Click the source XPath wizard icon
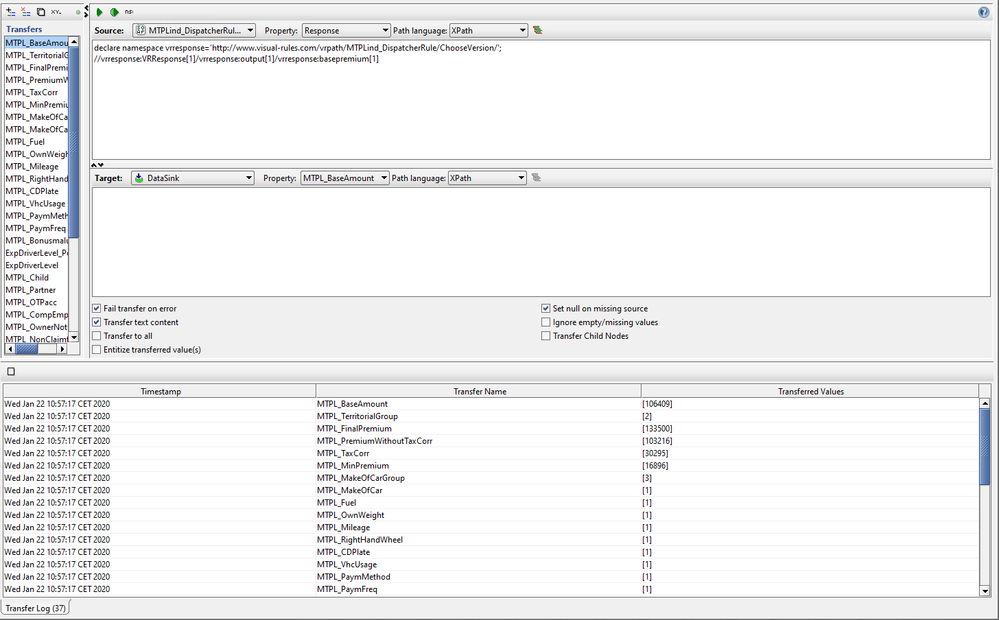Screen dimensions: 999x620 point(538,31)
